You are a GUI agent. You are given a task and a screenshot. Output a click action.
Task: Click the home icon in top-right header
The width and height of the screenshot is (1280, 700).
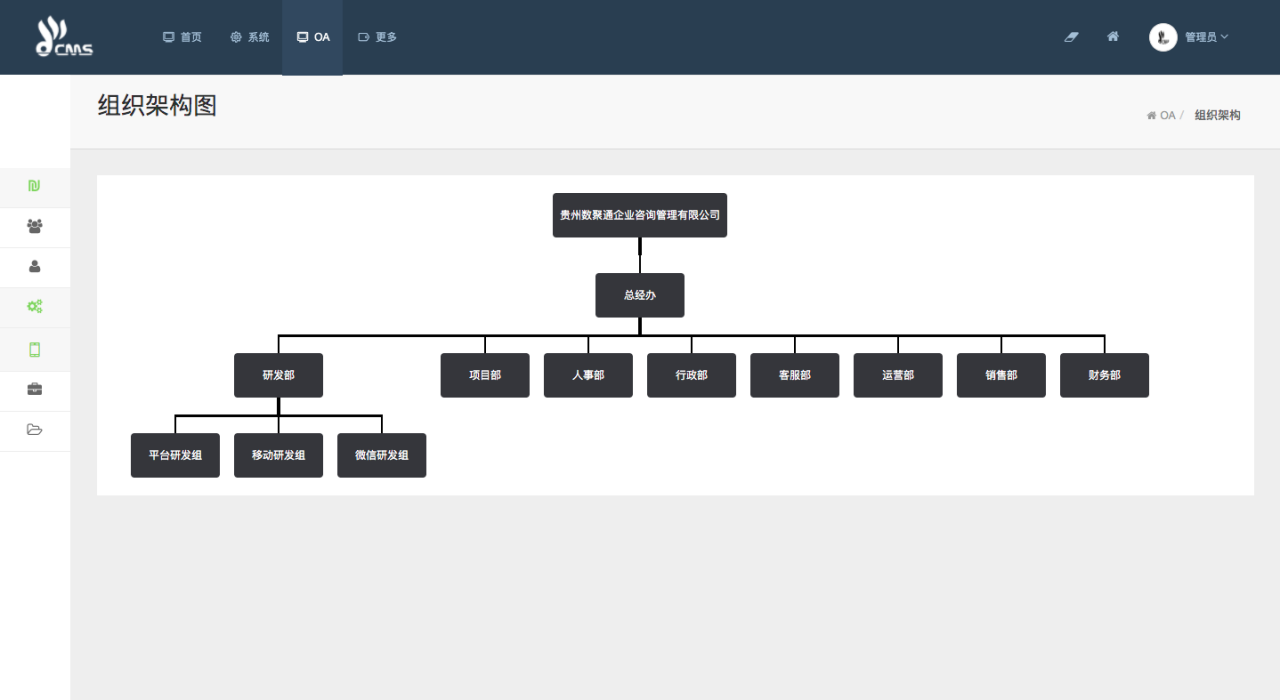click(x=1113, y=37)
